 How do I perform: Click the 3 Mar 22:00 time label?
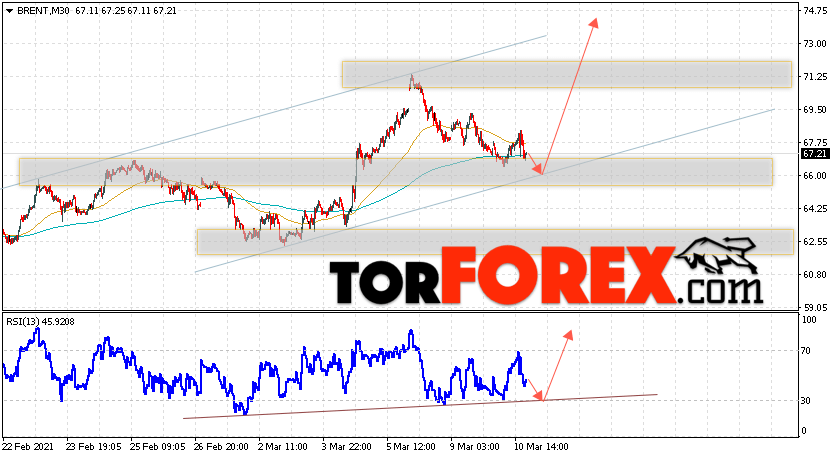coord(347,447)
